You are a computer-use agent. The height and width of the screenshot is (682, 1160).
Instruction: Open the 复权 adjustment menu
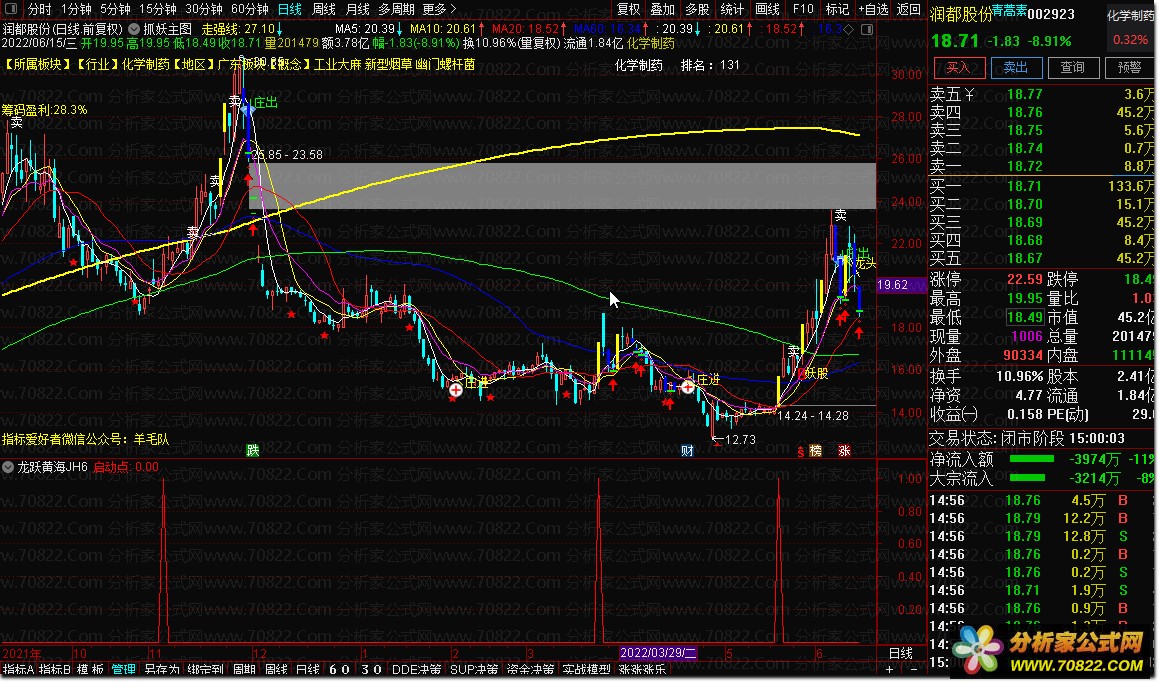(629, 9)
